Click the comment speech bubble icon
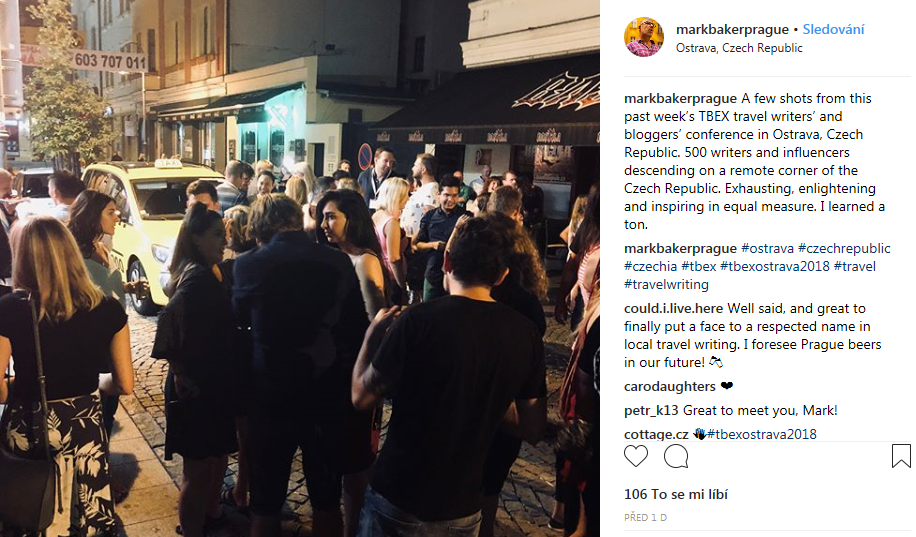916x537 pixels. click(x=676, y=456)
